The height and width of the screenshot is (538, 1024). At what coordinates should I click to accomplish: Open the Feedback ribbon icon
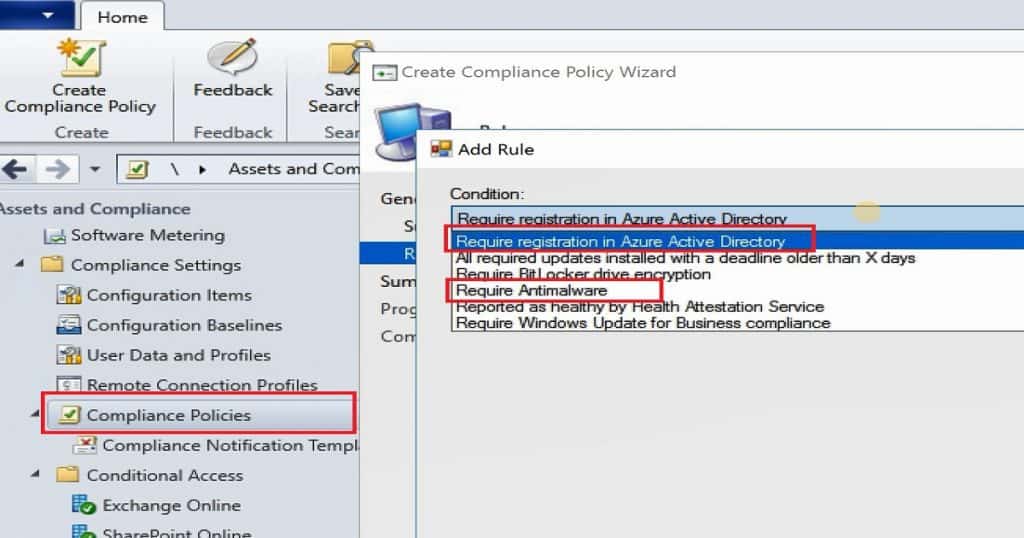coord(232,57)
